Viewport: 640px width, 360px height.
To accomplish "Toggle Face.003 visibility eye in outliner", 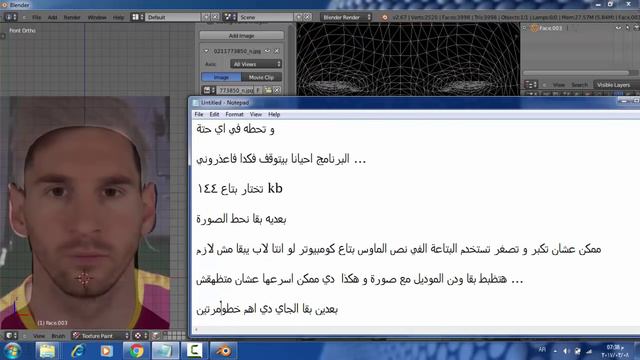I will [618, 28].
